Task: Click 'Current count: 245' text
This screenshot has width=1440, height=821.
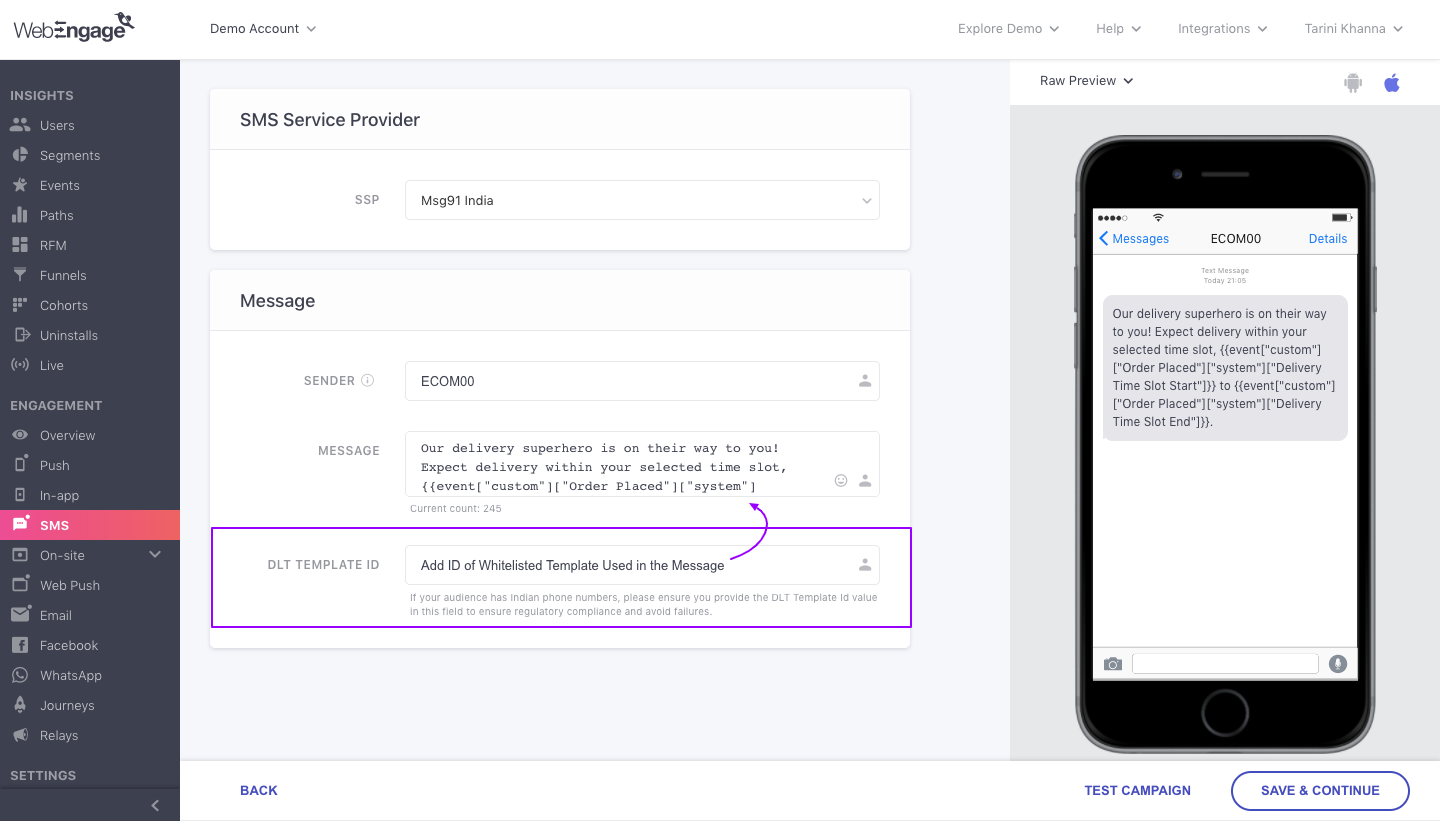Action: click(456, 509)
